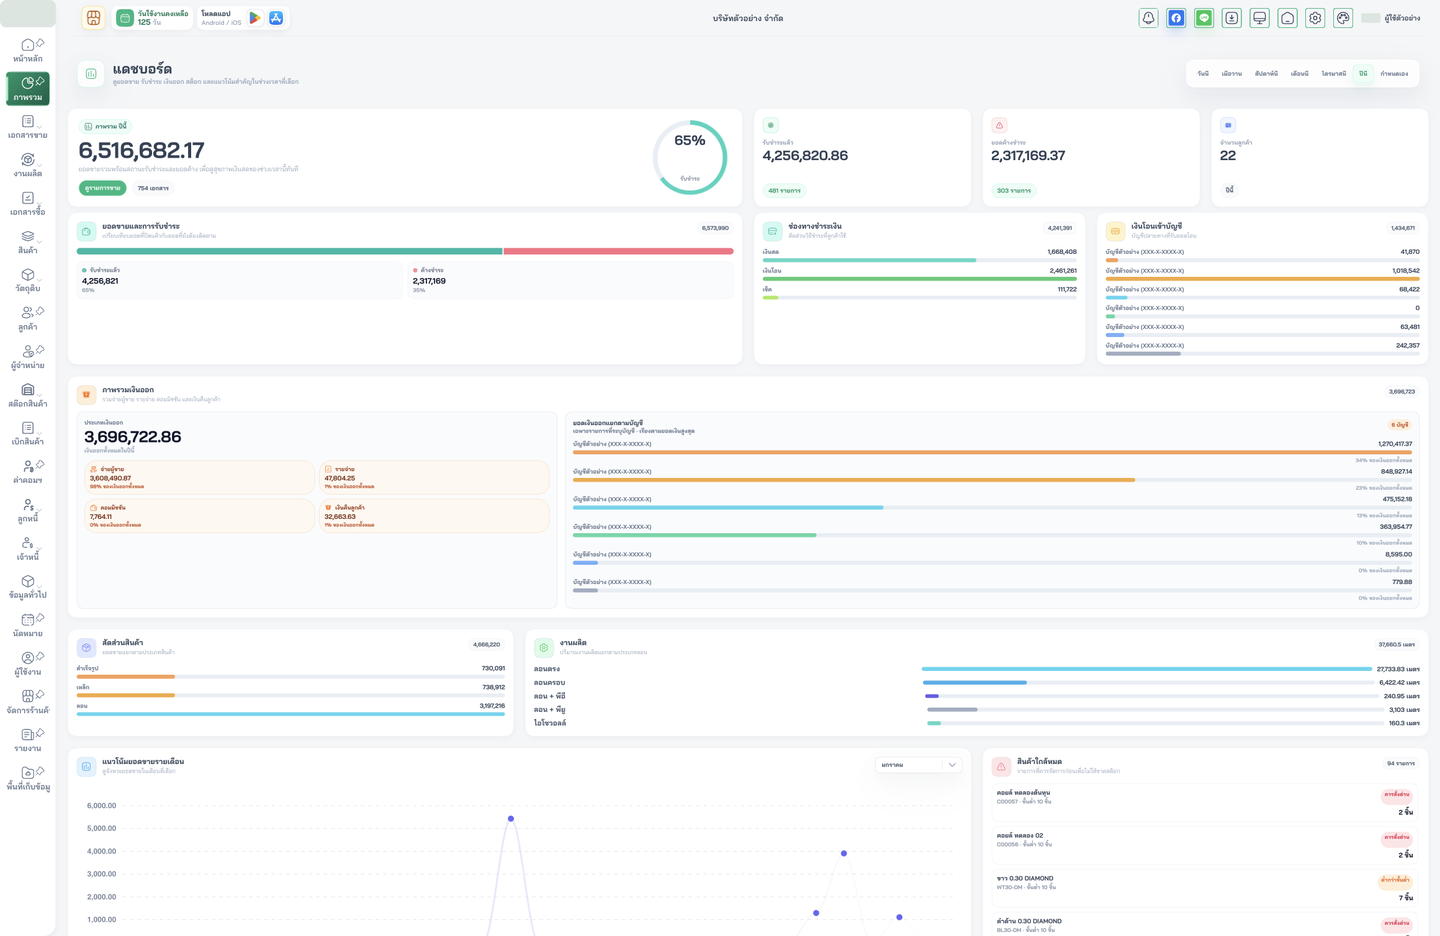
Task: Expand the สินค้า sidebar menu
Action: pos(28,242)
